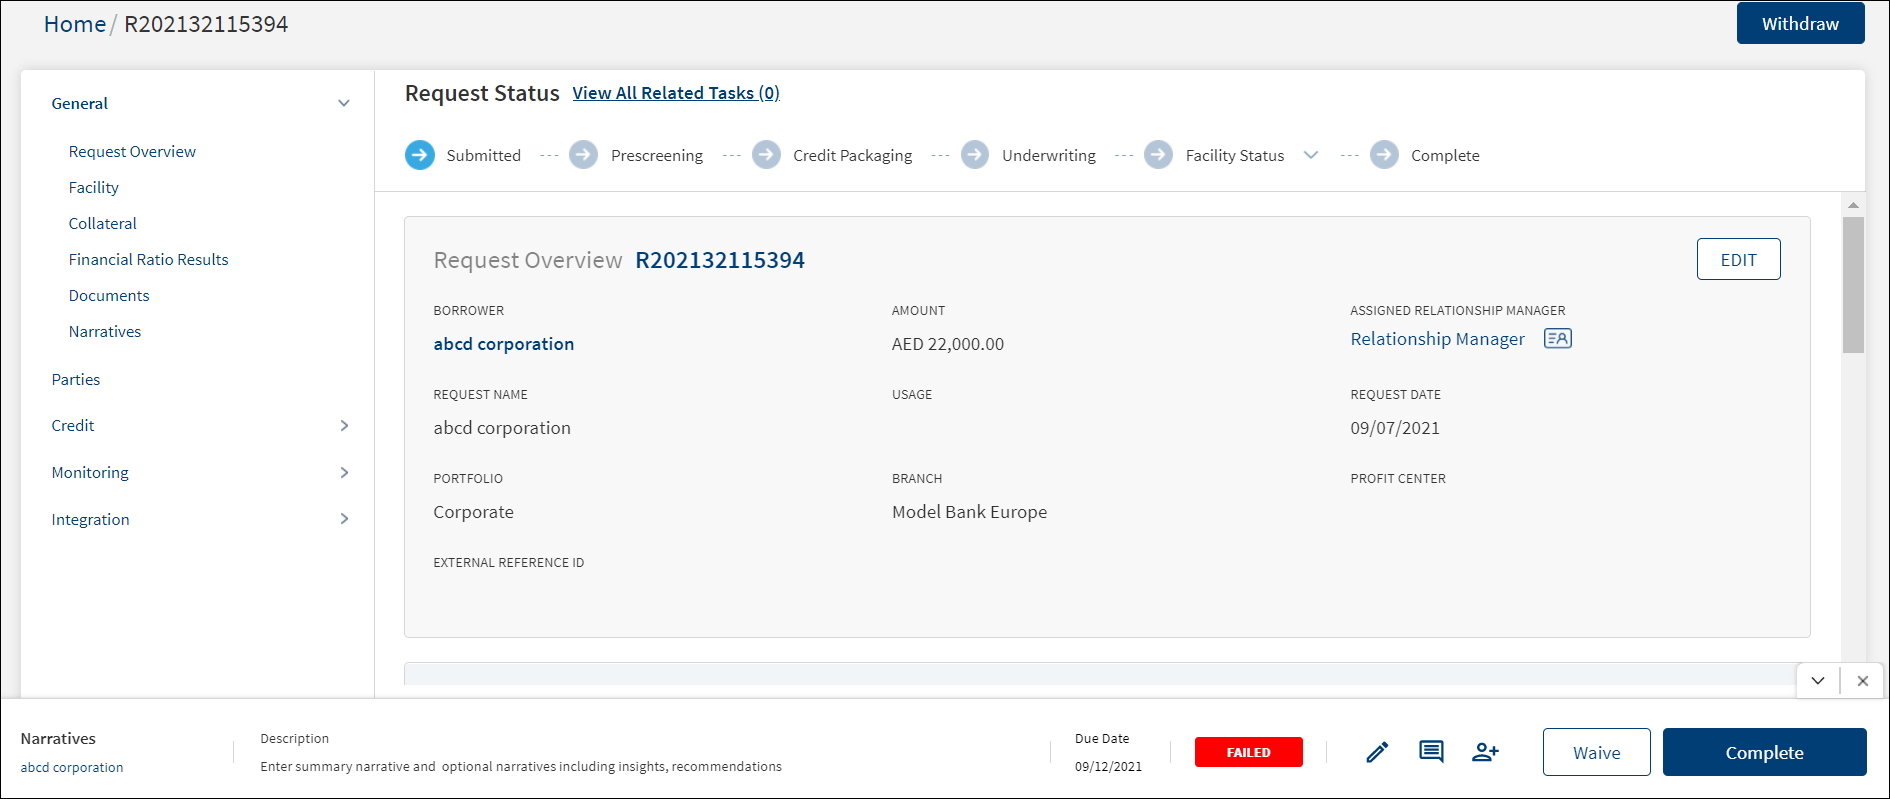Click the 09/12/2021 due date value
Screen dimensions: 1890x799
[x=1108, y=767]
